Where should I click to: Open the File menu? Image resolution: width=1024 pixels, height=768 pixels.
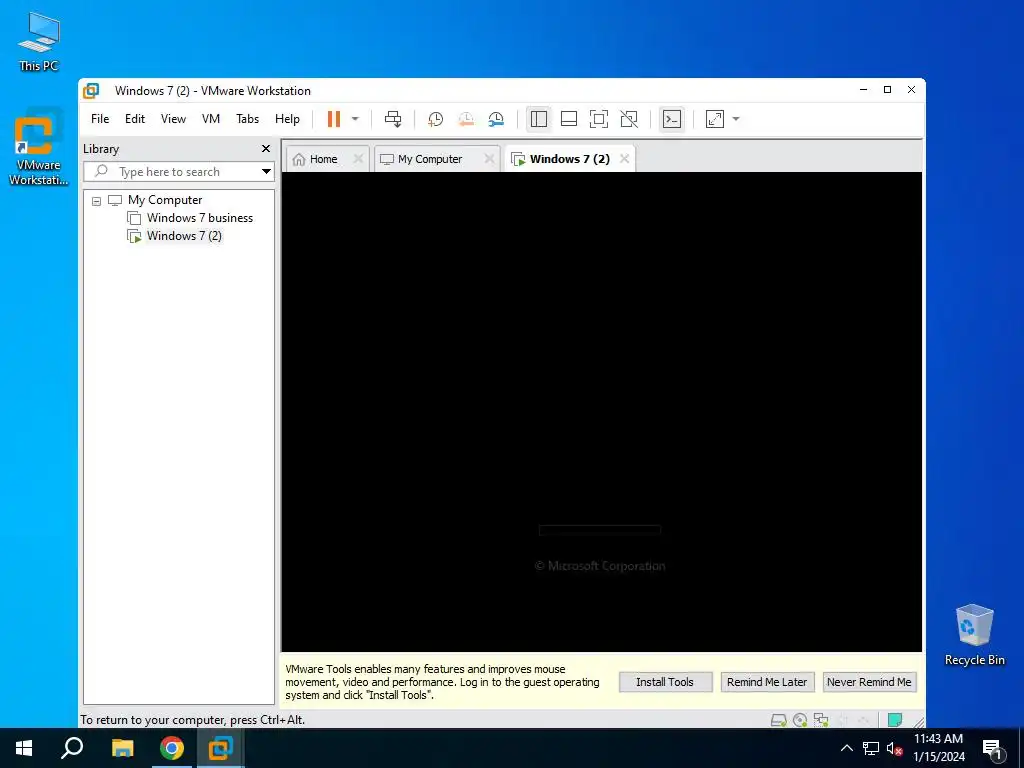point(100,119)
